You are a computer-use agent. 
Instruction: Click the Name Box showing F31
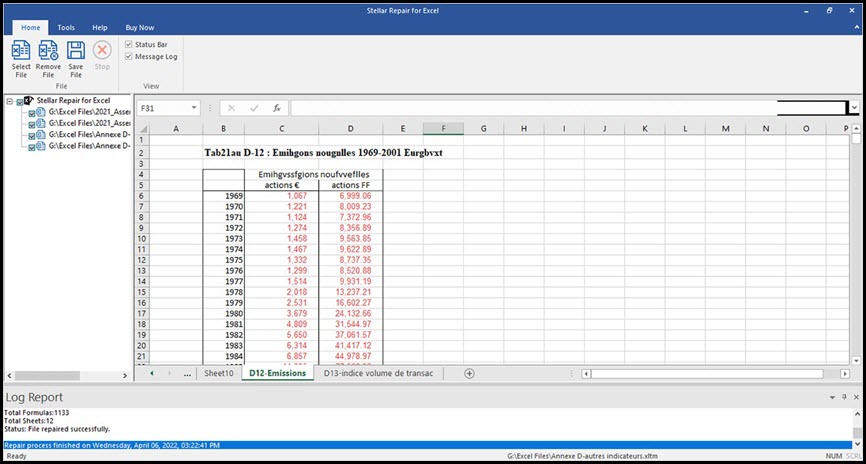[163, 108]
